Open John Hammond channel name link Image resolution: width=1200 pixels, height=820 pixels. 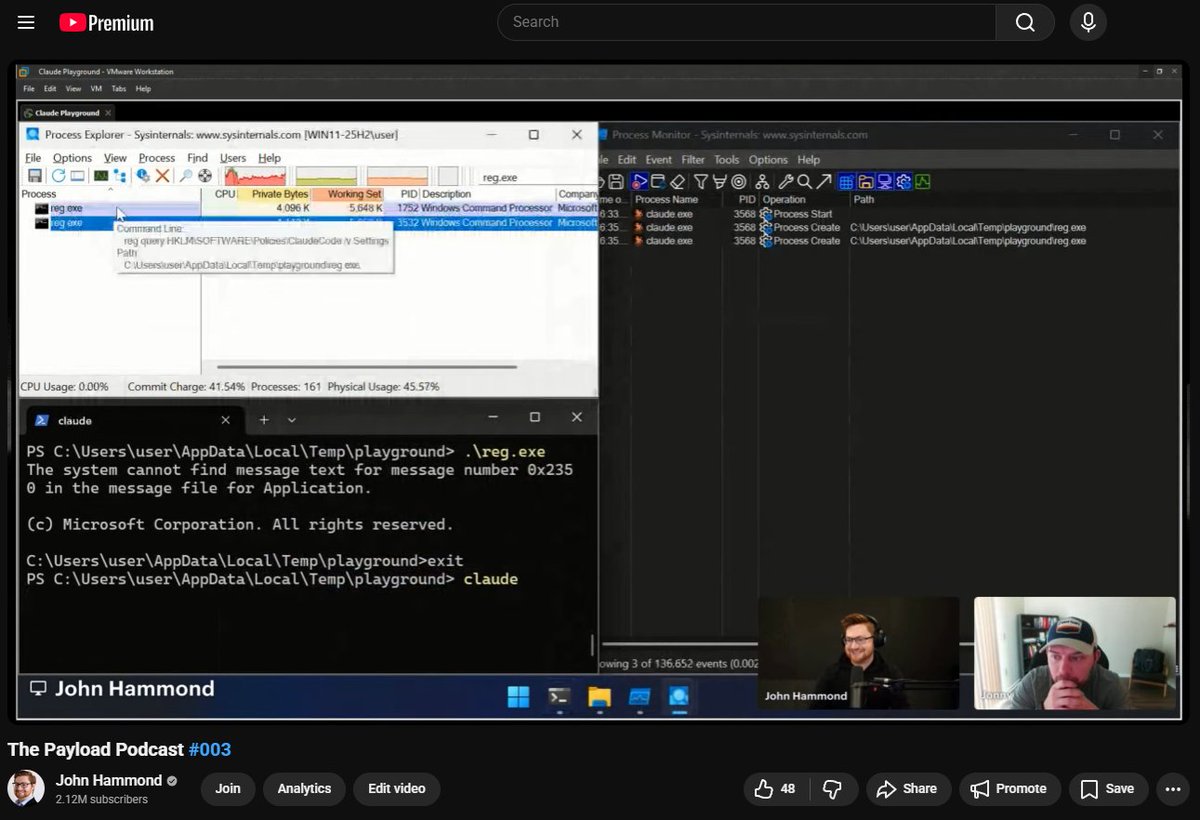[109, 780]
